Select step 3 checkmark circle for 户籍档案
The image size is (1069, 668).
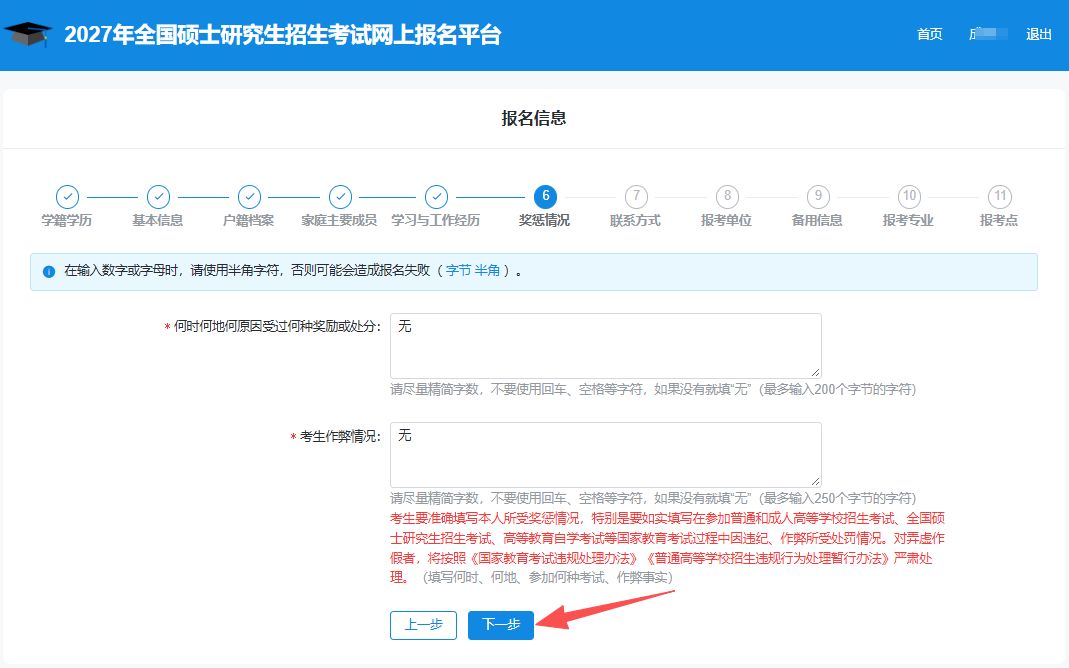pos(249,197)
